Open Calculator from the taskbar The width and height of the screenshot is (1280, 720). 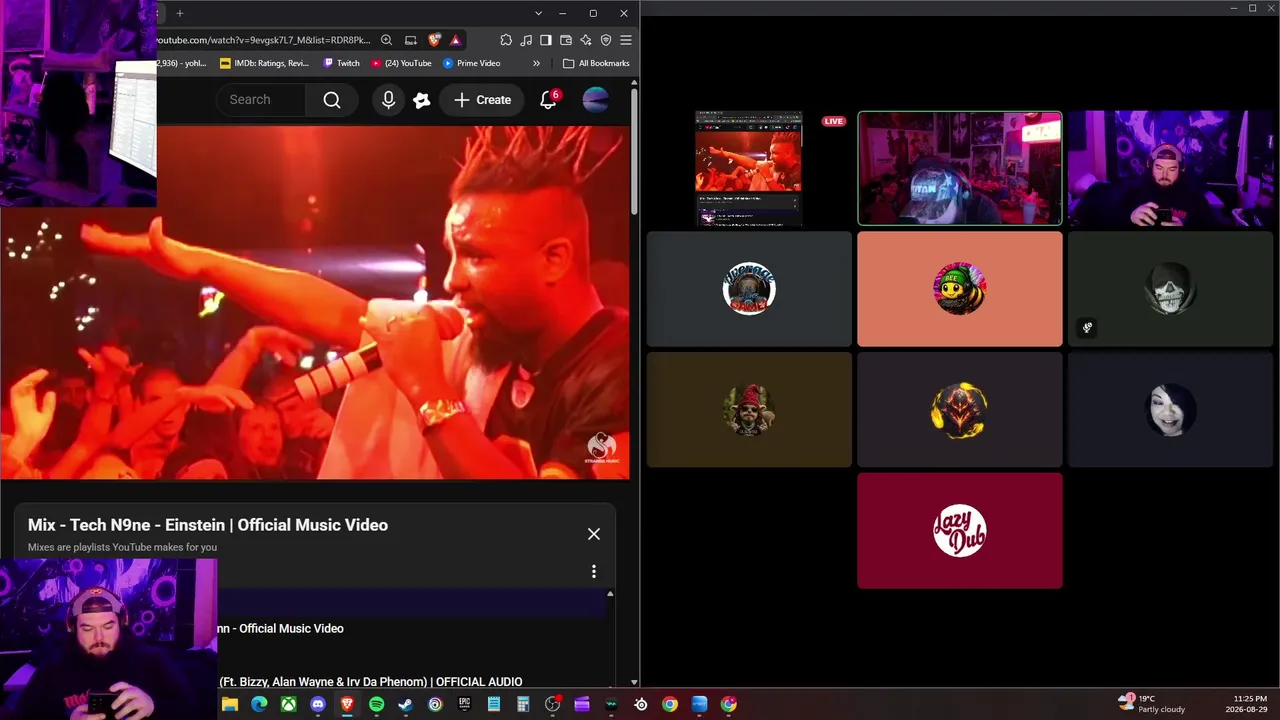(523, 704)
